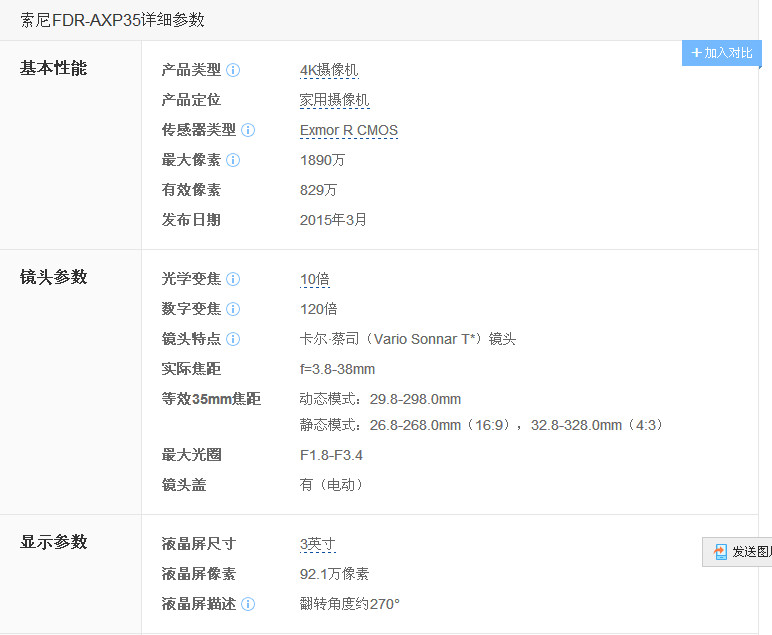
Task: Click info icon next to 光学变焦
Action: (233, 279)
